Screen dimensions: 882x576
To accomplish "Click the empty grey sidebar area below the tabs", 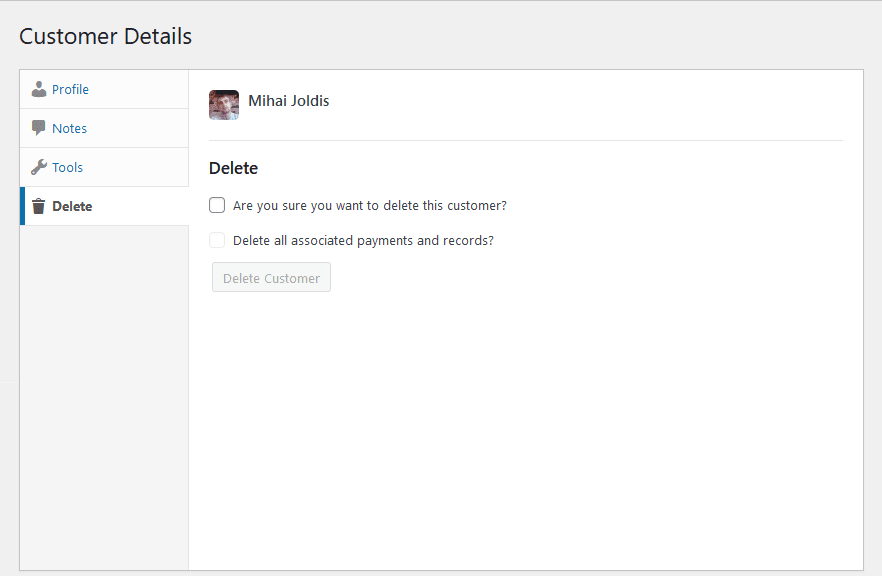I will point(104,400).
